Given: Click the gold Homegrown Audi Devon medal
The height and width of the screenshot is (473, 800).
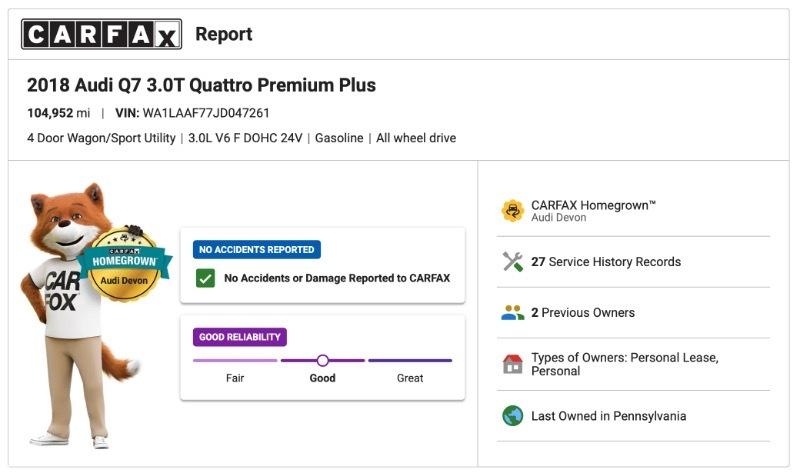Looking at the screenshot, I should point(124,264).
